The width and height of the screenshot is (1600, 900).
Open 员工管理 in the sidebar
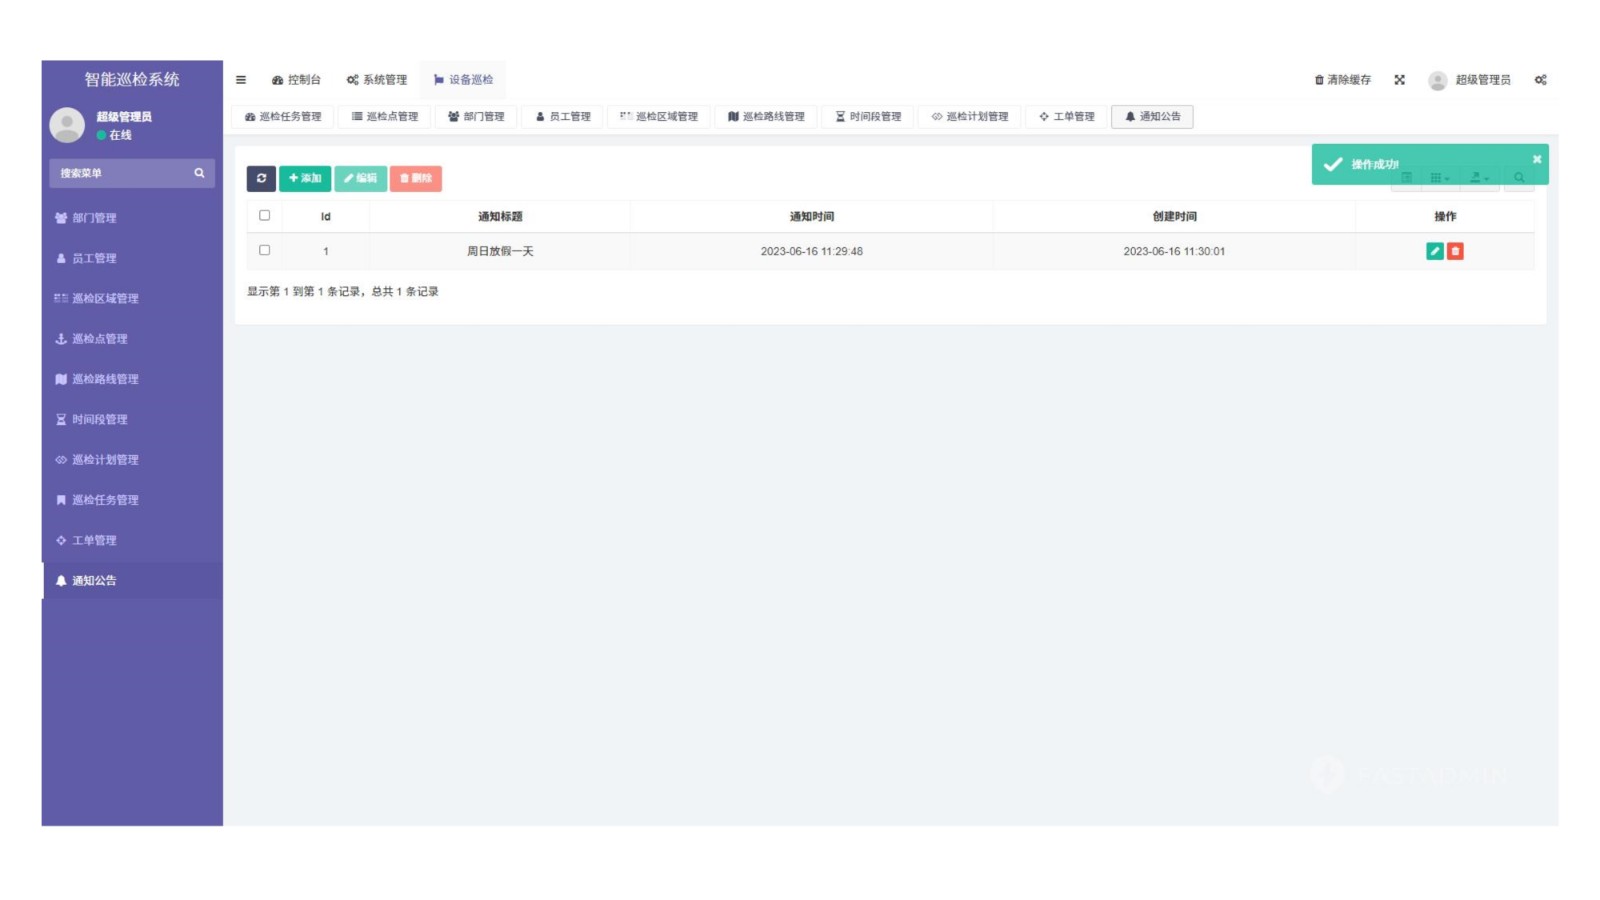pos(132,258)
